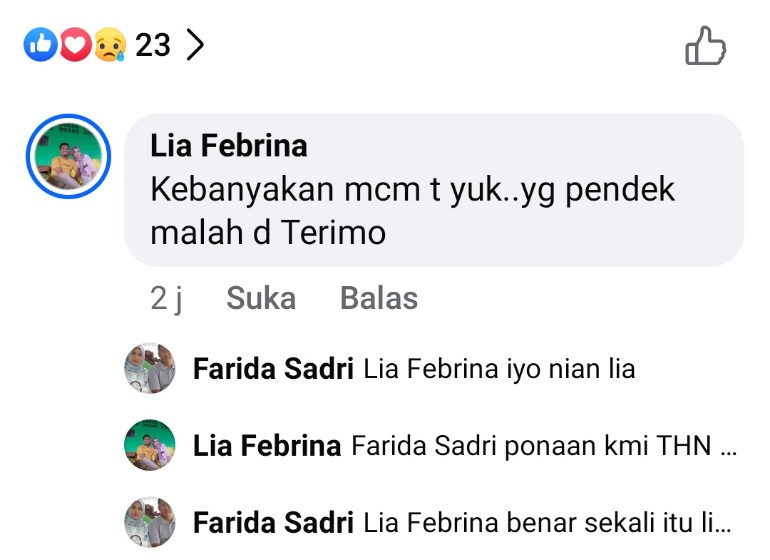Open the reactions list chevron arrow
770x560 pixels.
195,45
